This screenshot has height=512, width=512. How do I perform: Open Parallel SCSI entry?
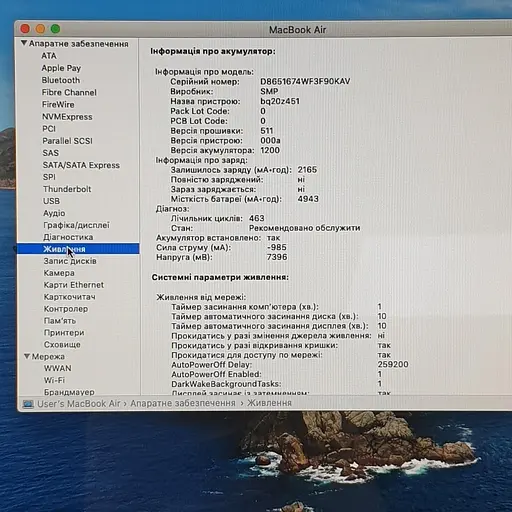pyautogui.click(x=67, y=141)
